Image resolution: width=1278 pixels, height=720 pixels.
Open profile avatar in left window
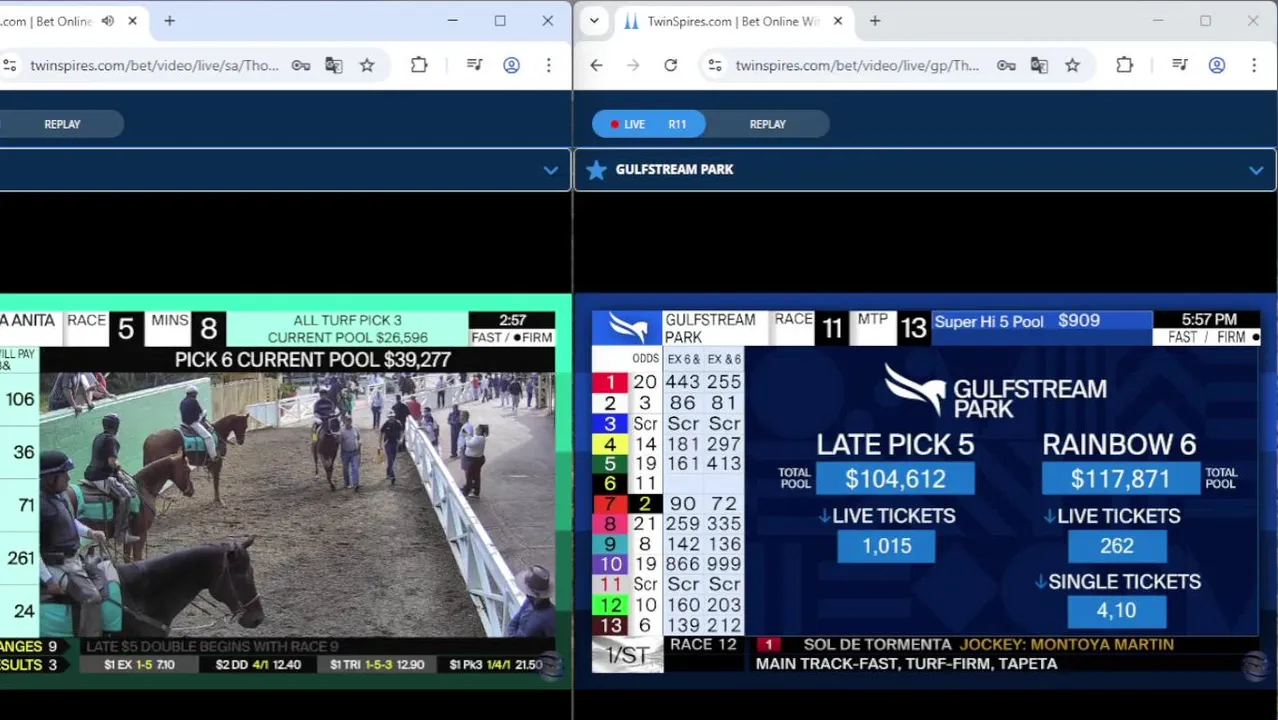[511, 65]
